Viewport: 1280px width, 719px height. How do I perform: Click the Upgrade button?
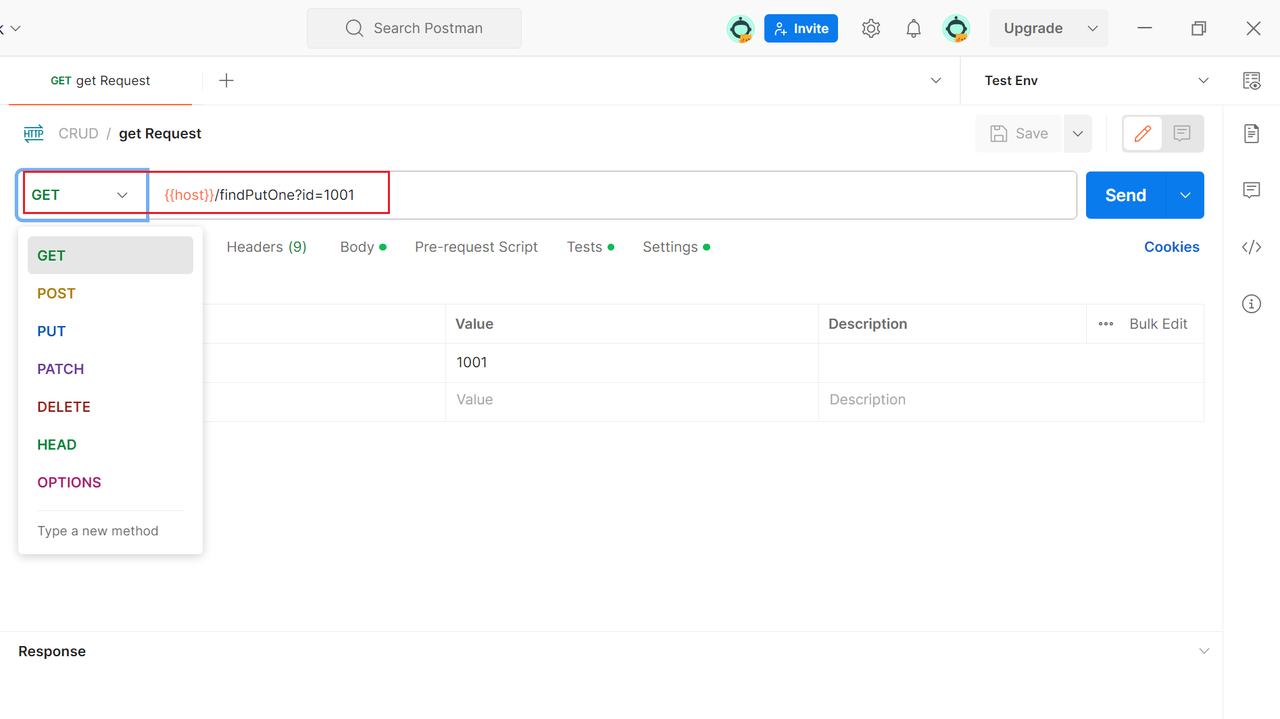[1033, 28]
